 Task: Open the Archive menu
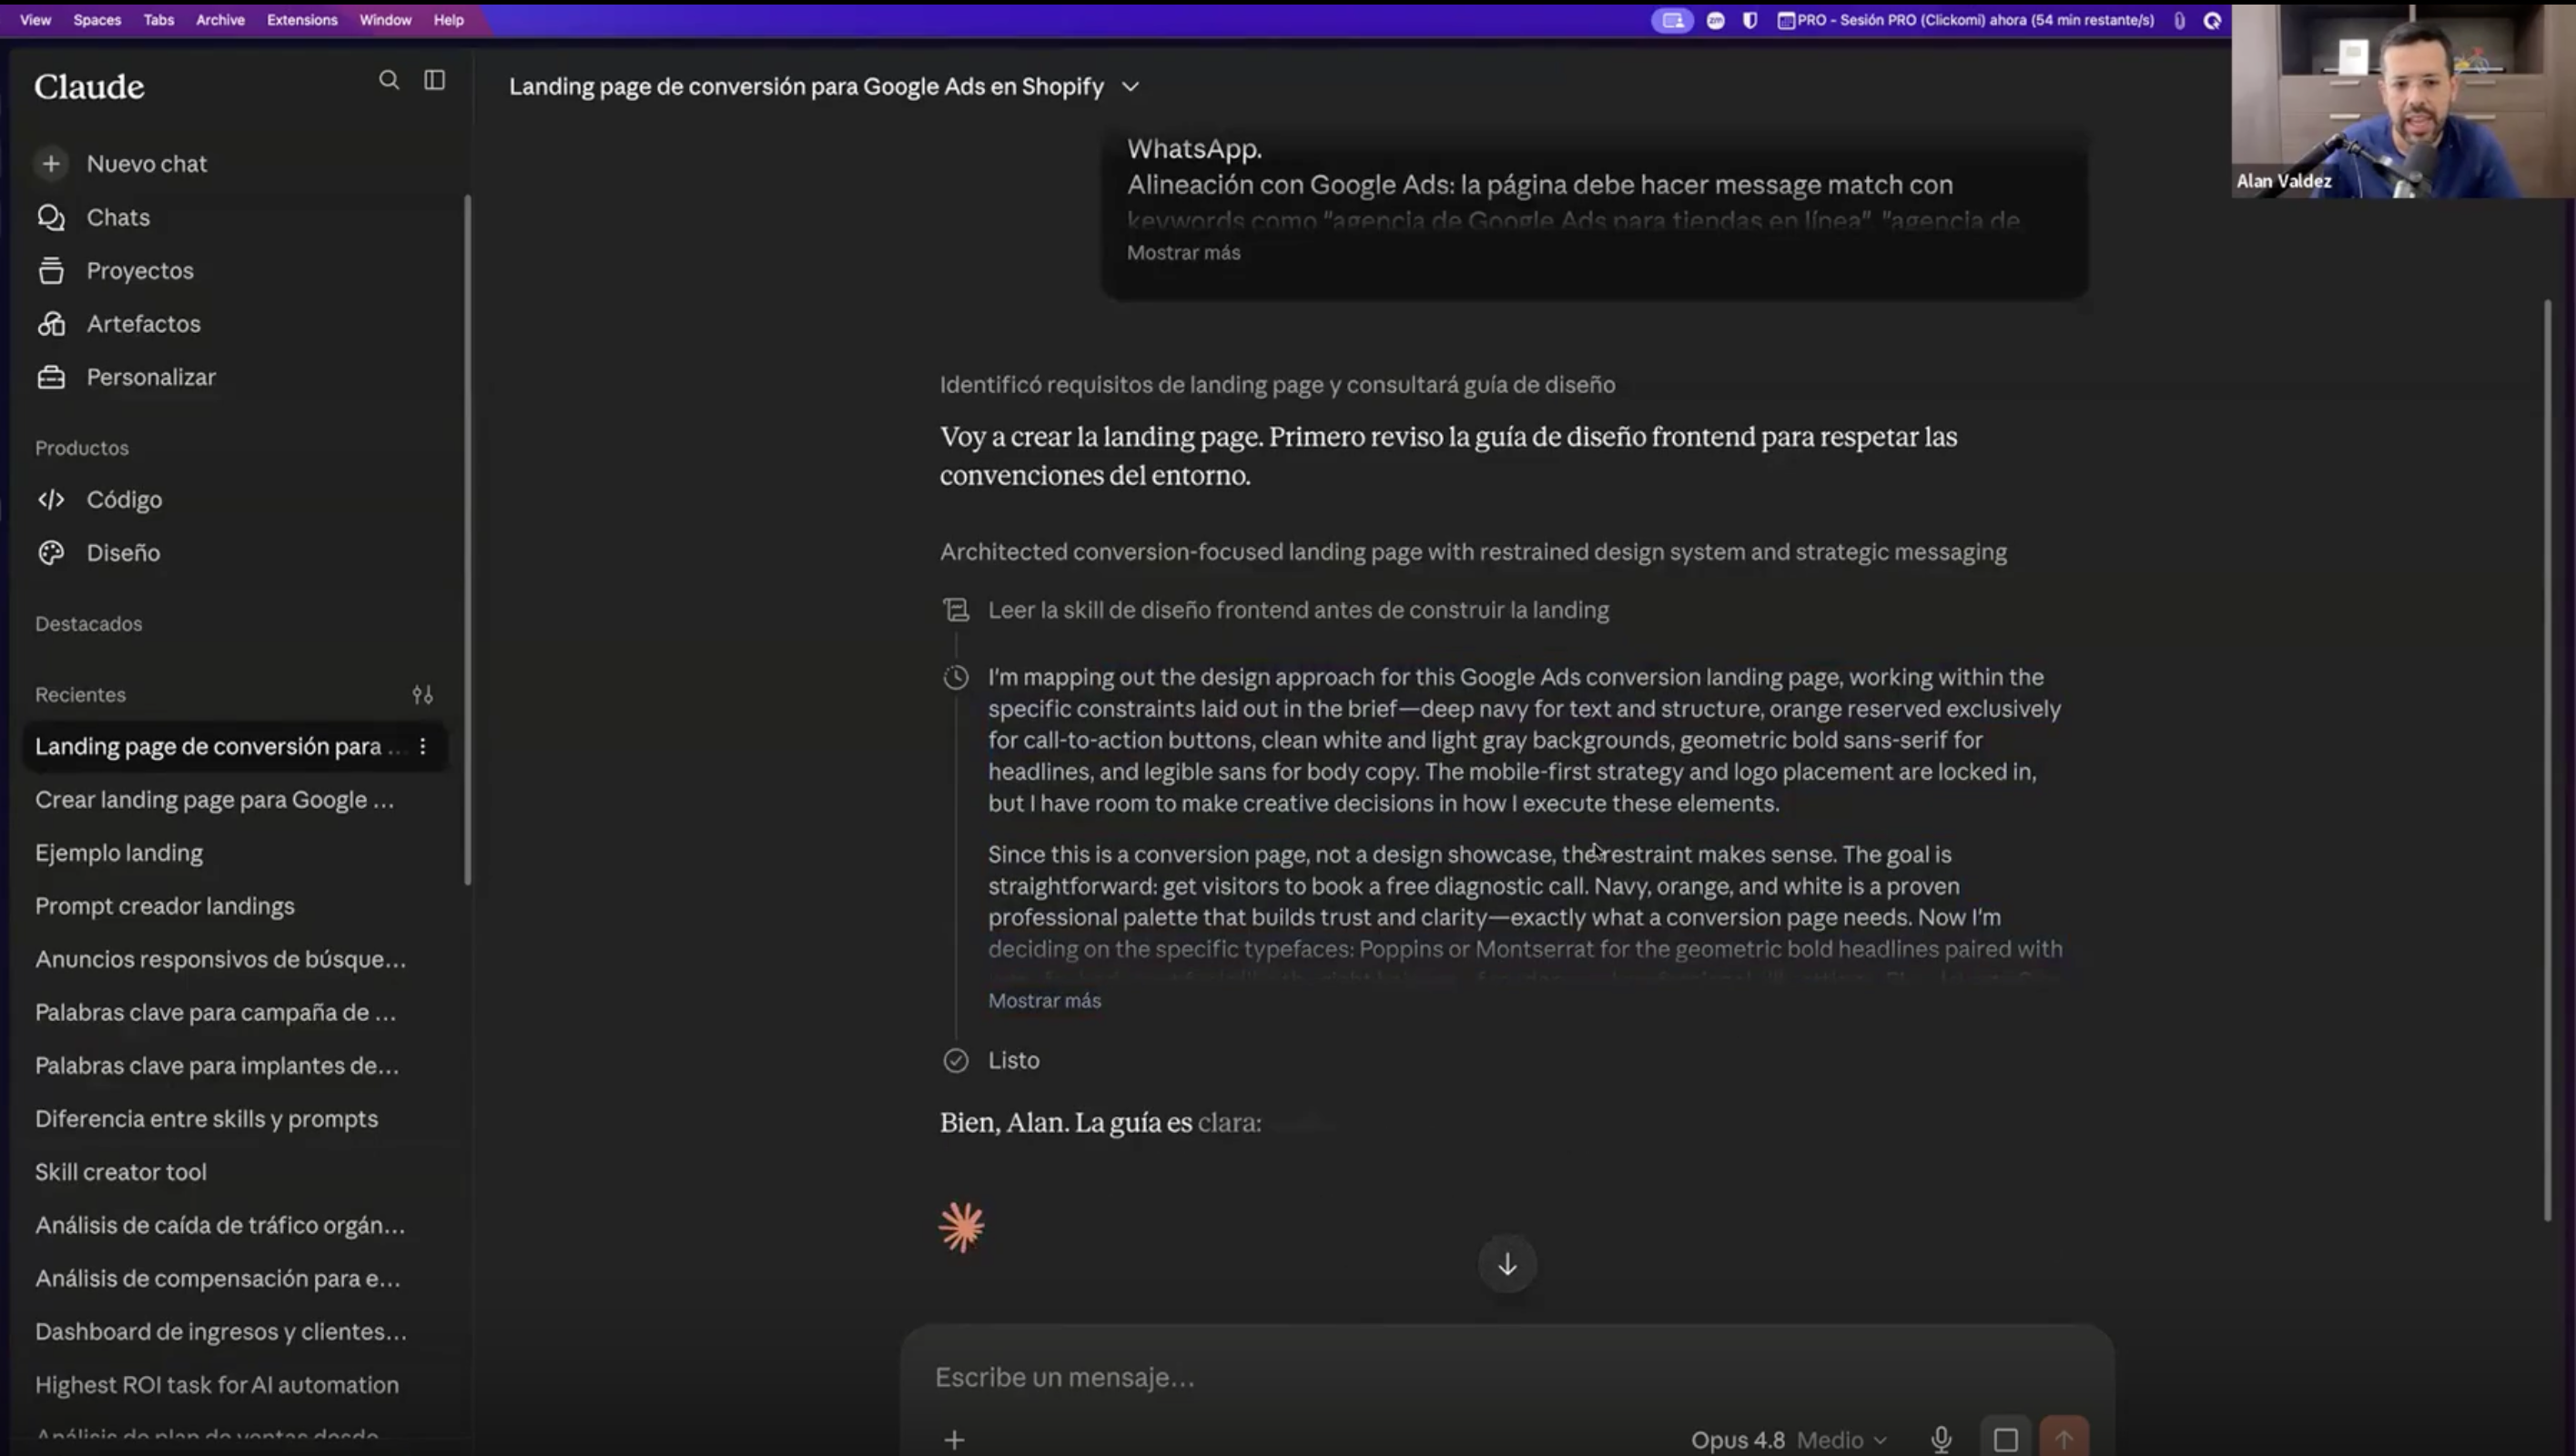click(x=220, y=20)
